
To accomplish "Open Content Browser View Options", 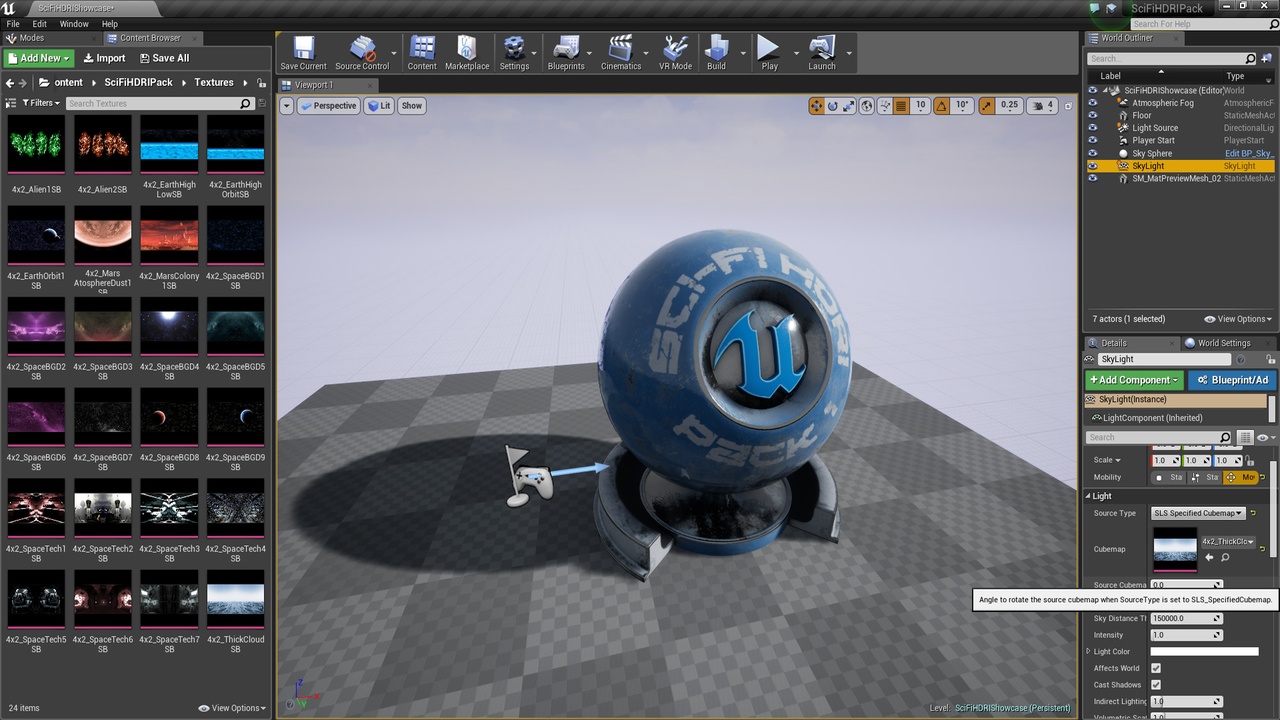I will [x=233, y=708].
